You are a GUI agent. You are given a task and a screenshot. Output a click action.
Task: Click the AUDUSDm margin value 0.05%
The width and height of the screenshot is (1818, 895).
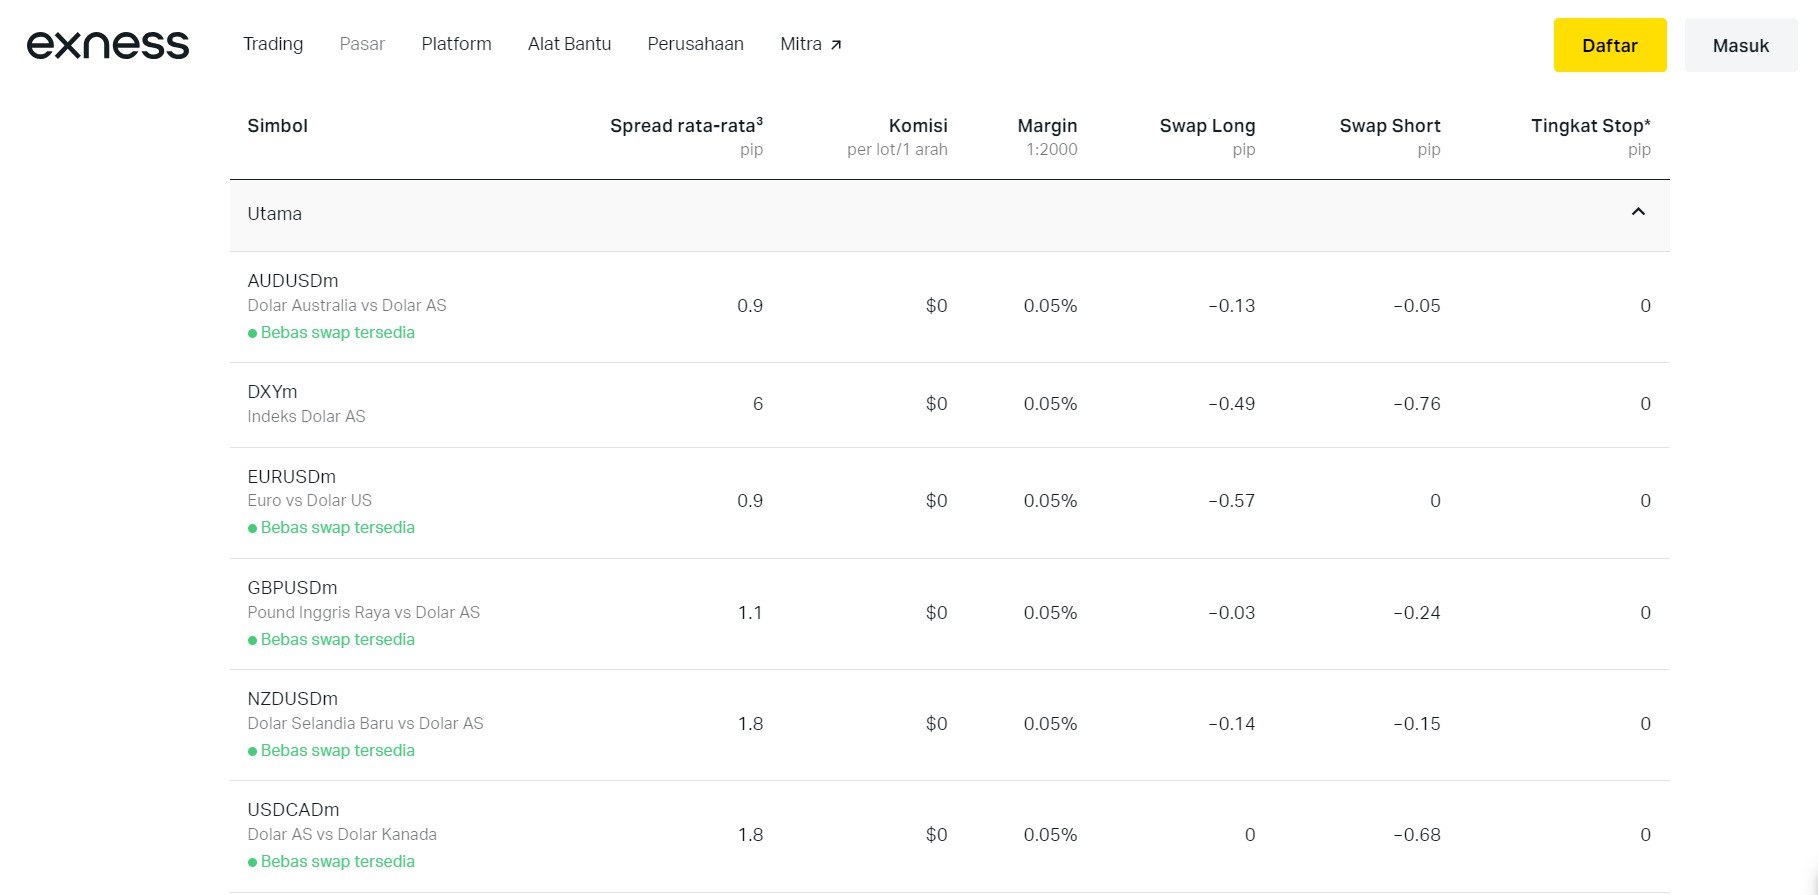coord(1050,306)
